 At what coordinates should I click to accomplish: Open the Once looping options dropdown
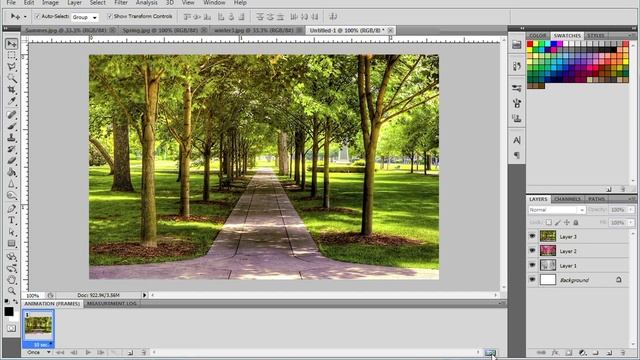coord(38,352)
